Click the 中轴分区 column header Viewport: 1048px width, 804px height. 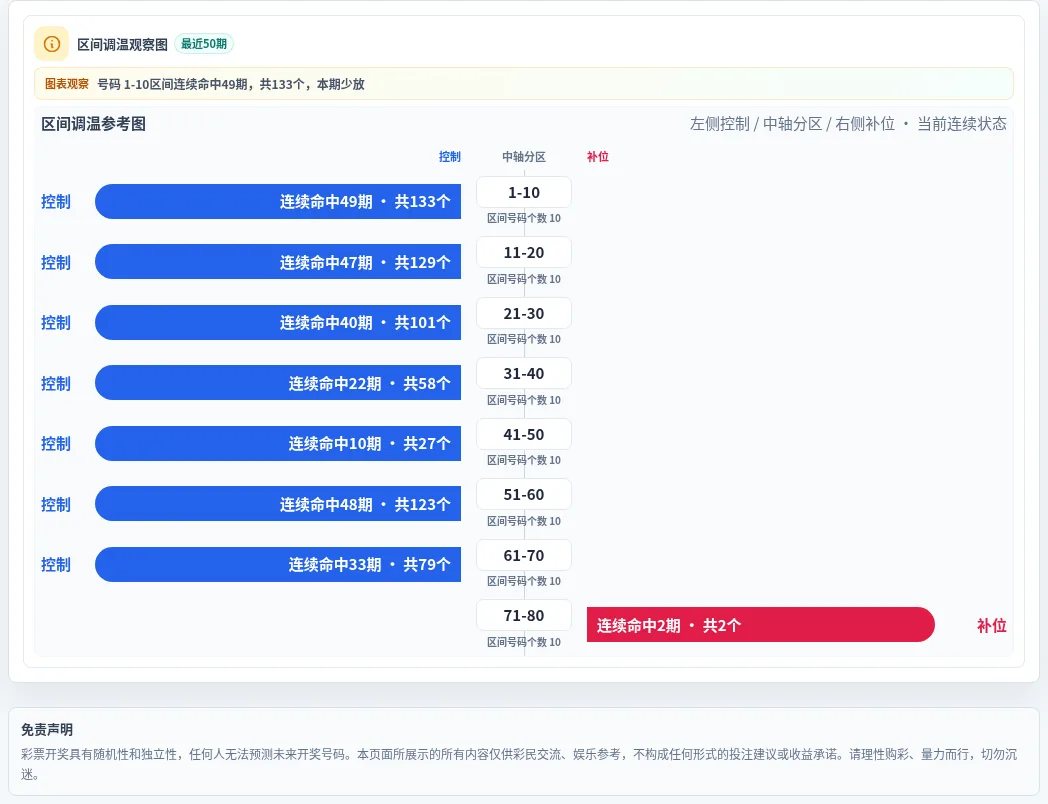524,156
